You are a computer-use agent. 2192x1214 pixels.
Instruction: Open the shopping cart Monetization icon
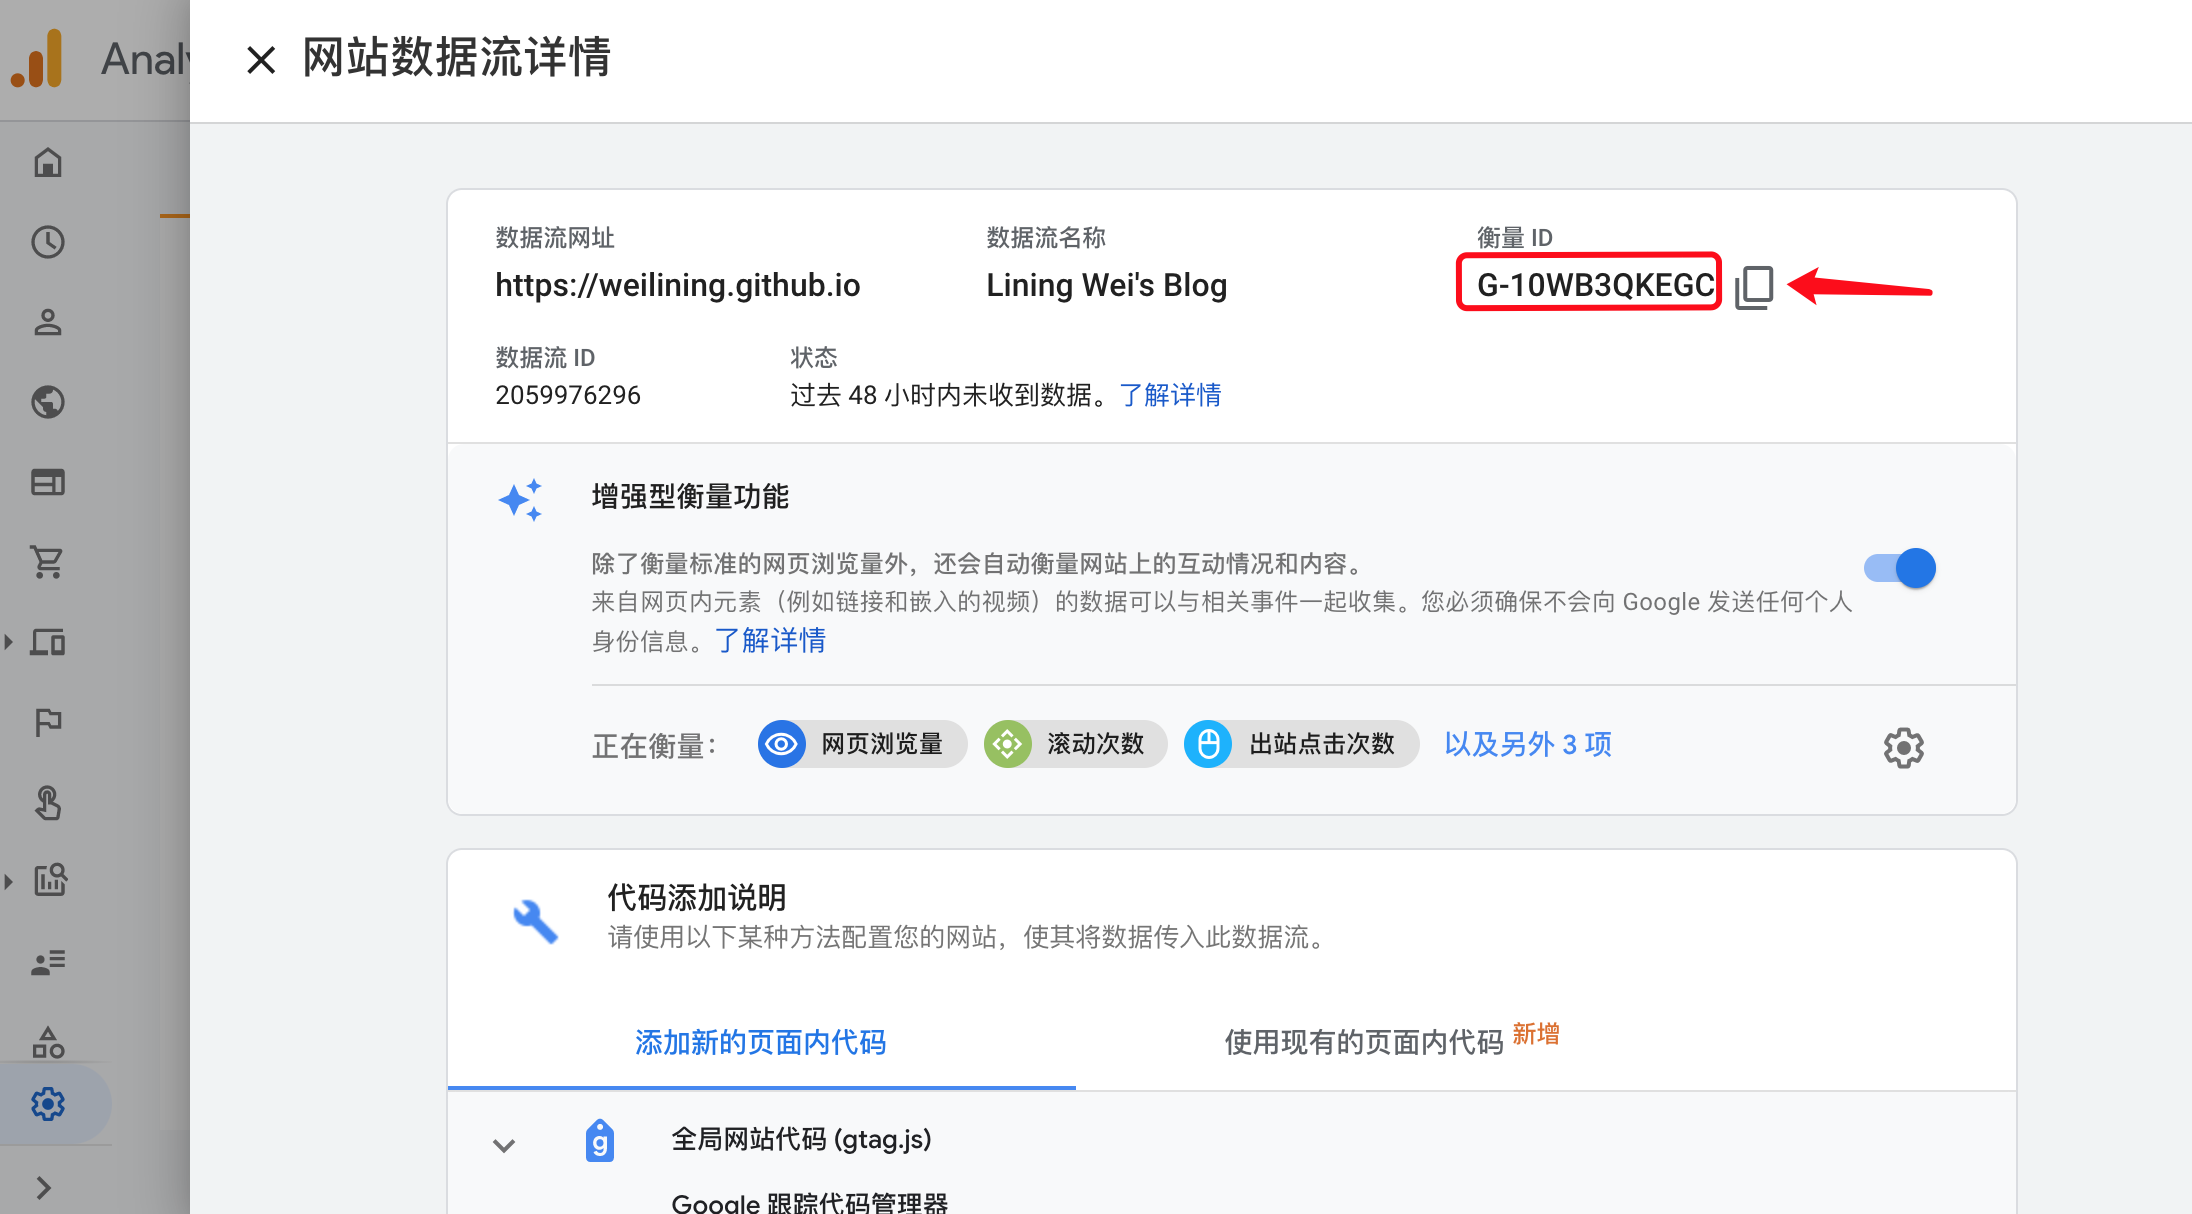pyautogui.click(x=47, y=562)
